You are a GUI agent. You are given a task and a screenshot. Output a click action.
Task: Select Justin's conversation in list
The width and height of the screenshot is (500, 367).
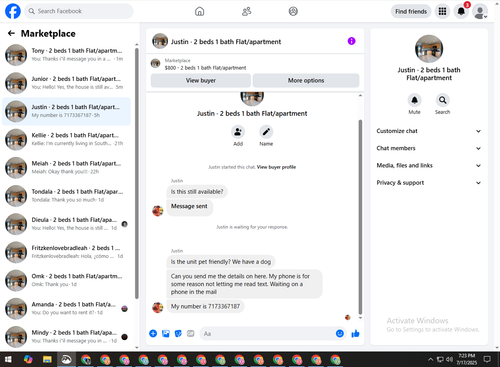coord(66,111)
